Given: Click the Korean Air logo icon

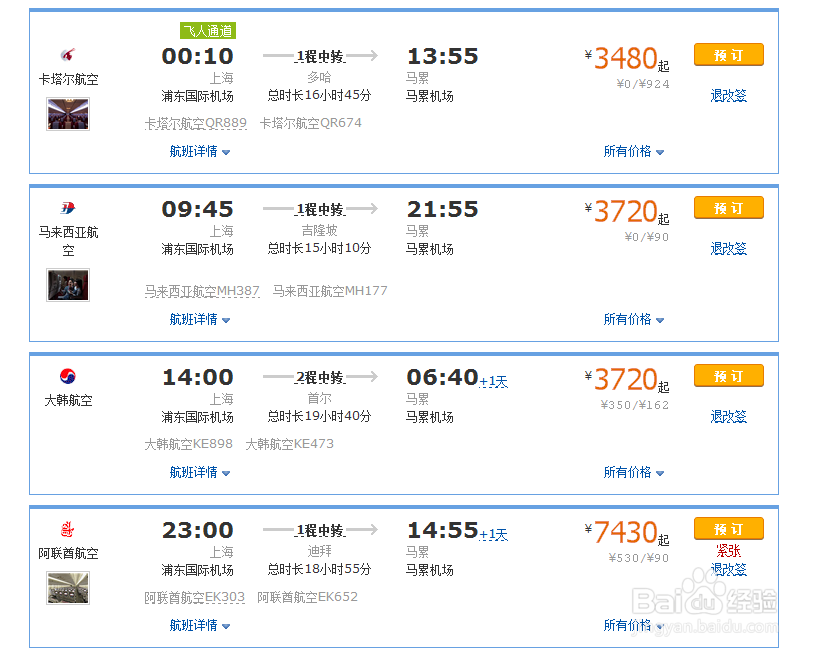Looking at the screenshot, I should (x=68, y=377).
